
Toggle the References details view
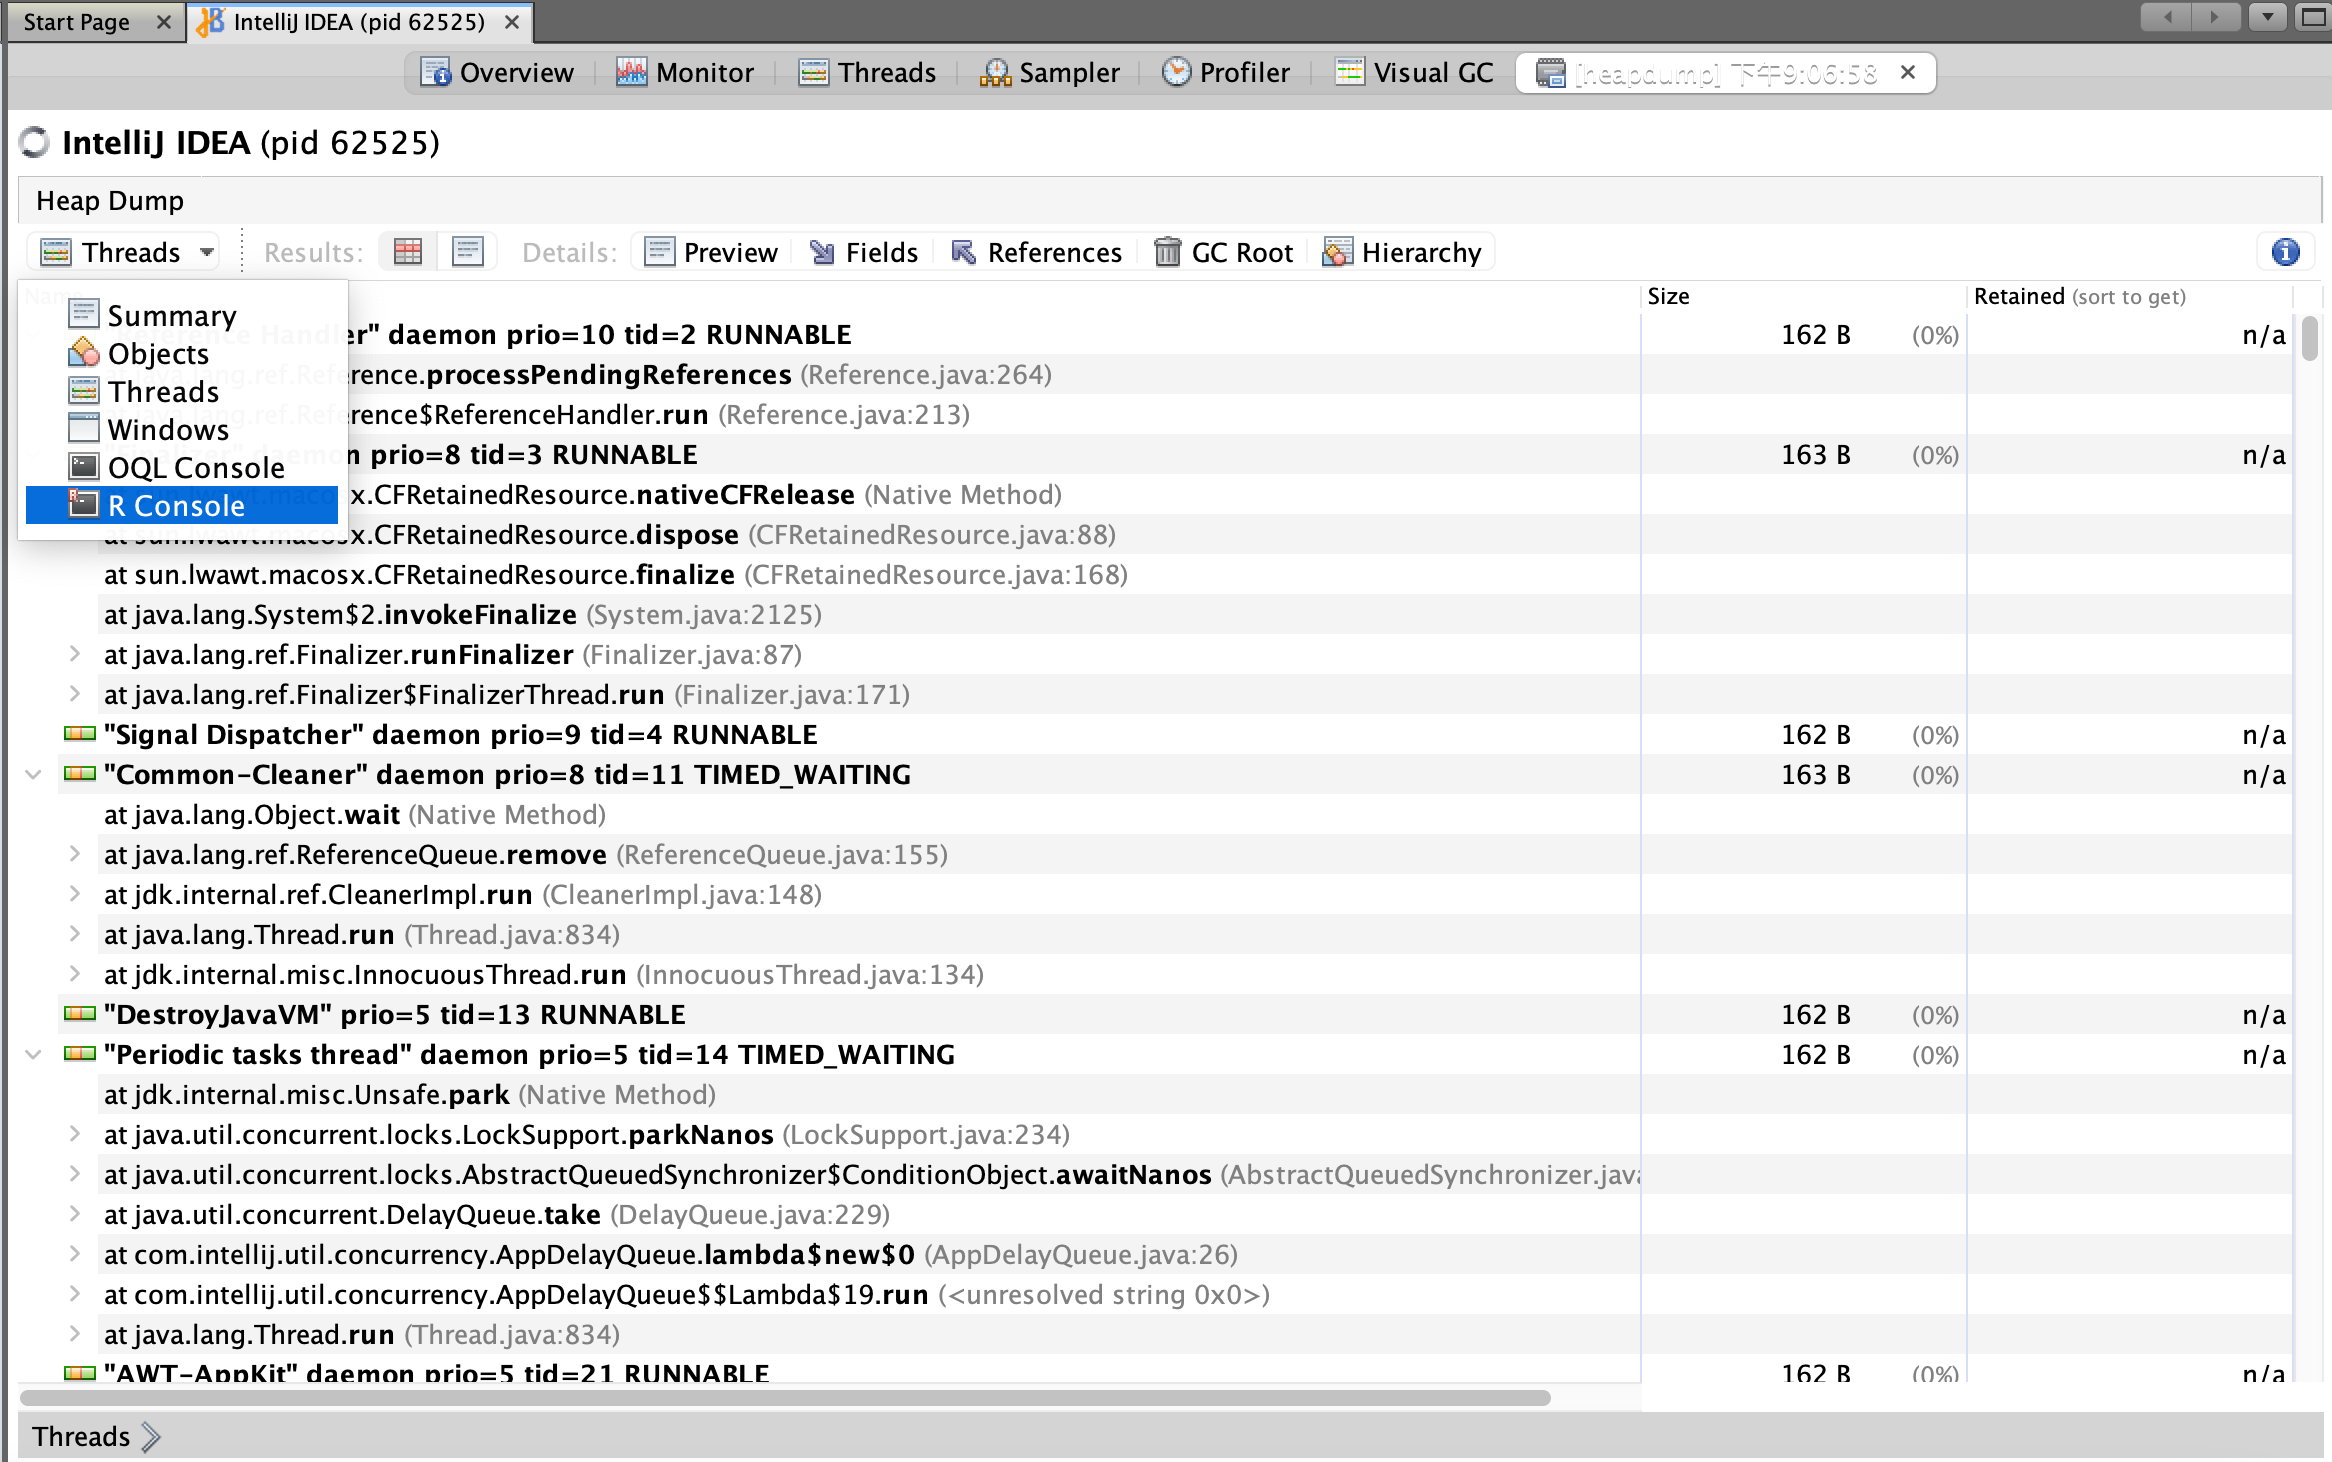point(1037,252)
